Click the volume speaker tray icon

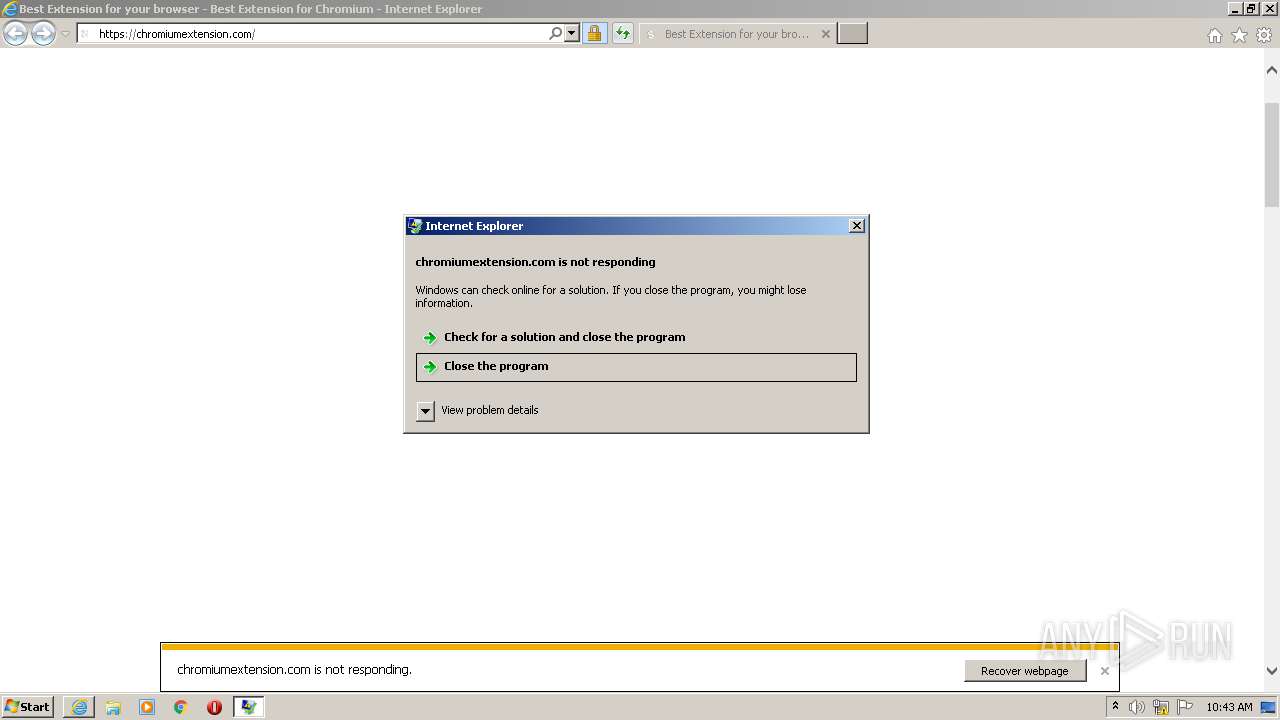point(1137,707)
